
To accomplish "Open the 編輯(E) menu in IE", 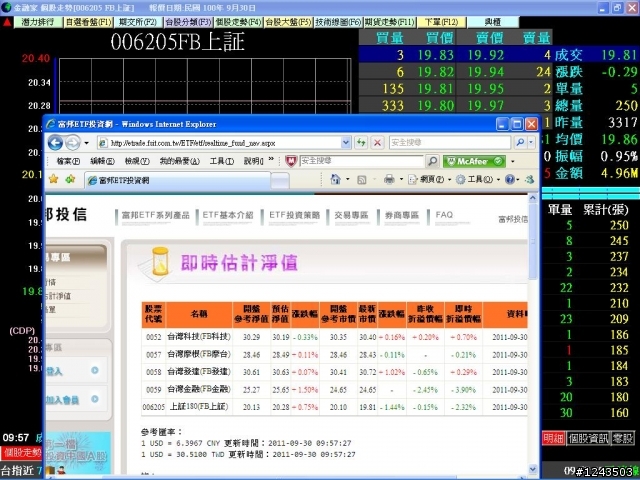I will pos(102,161).
